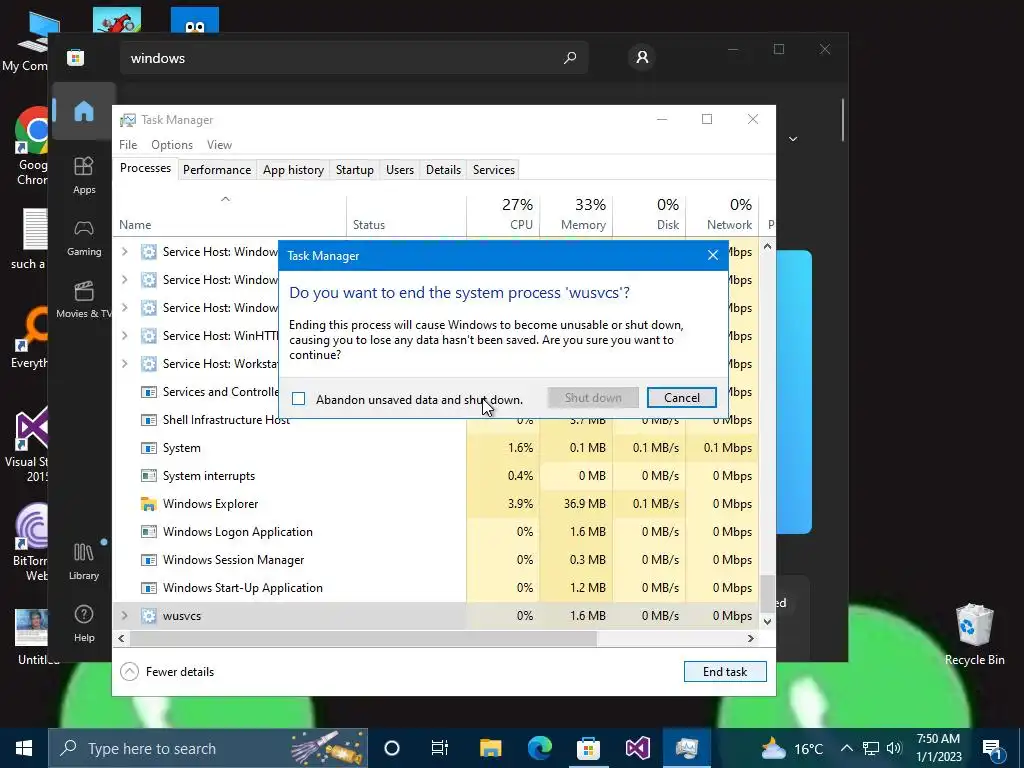Viewport: 1024px width, 768px height.
Task: Open Visual Studio from the taskbar
Action: [637, 748]
